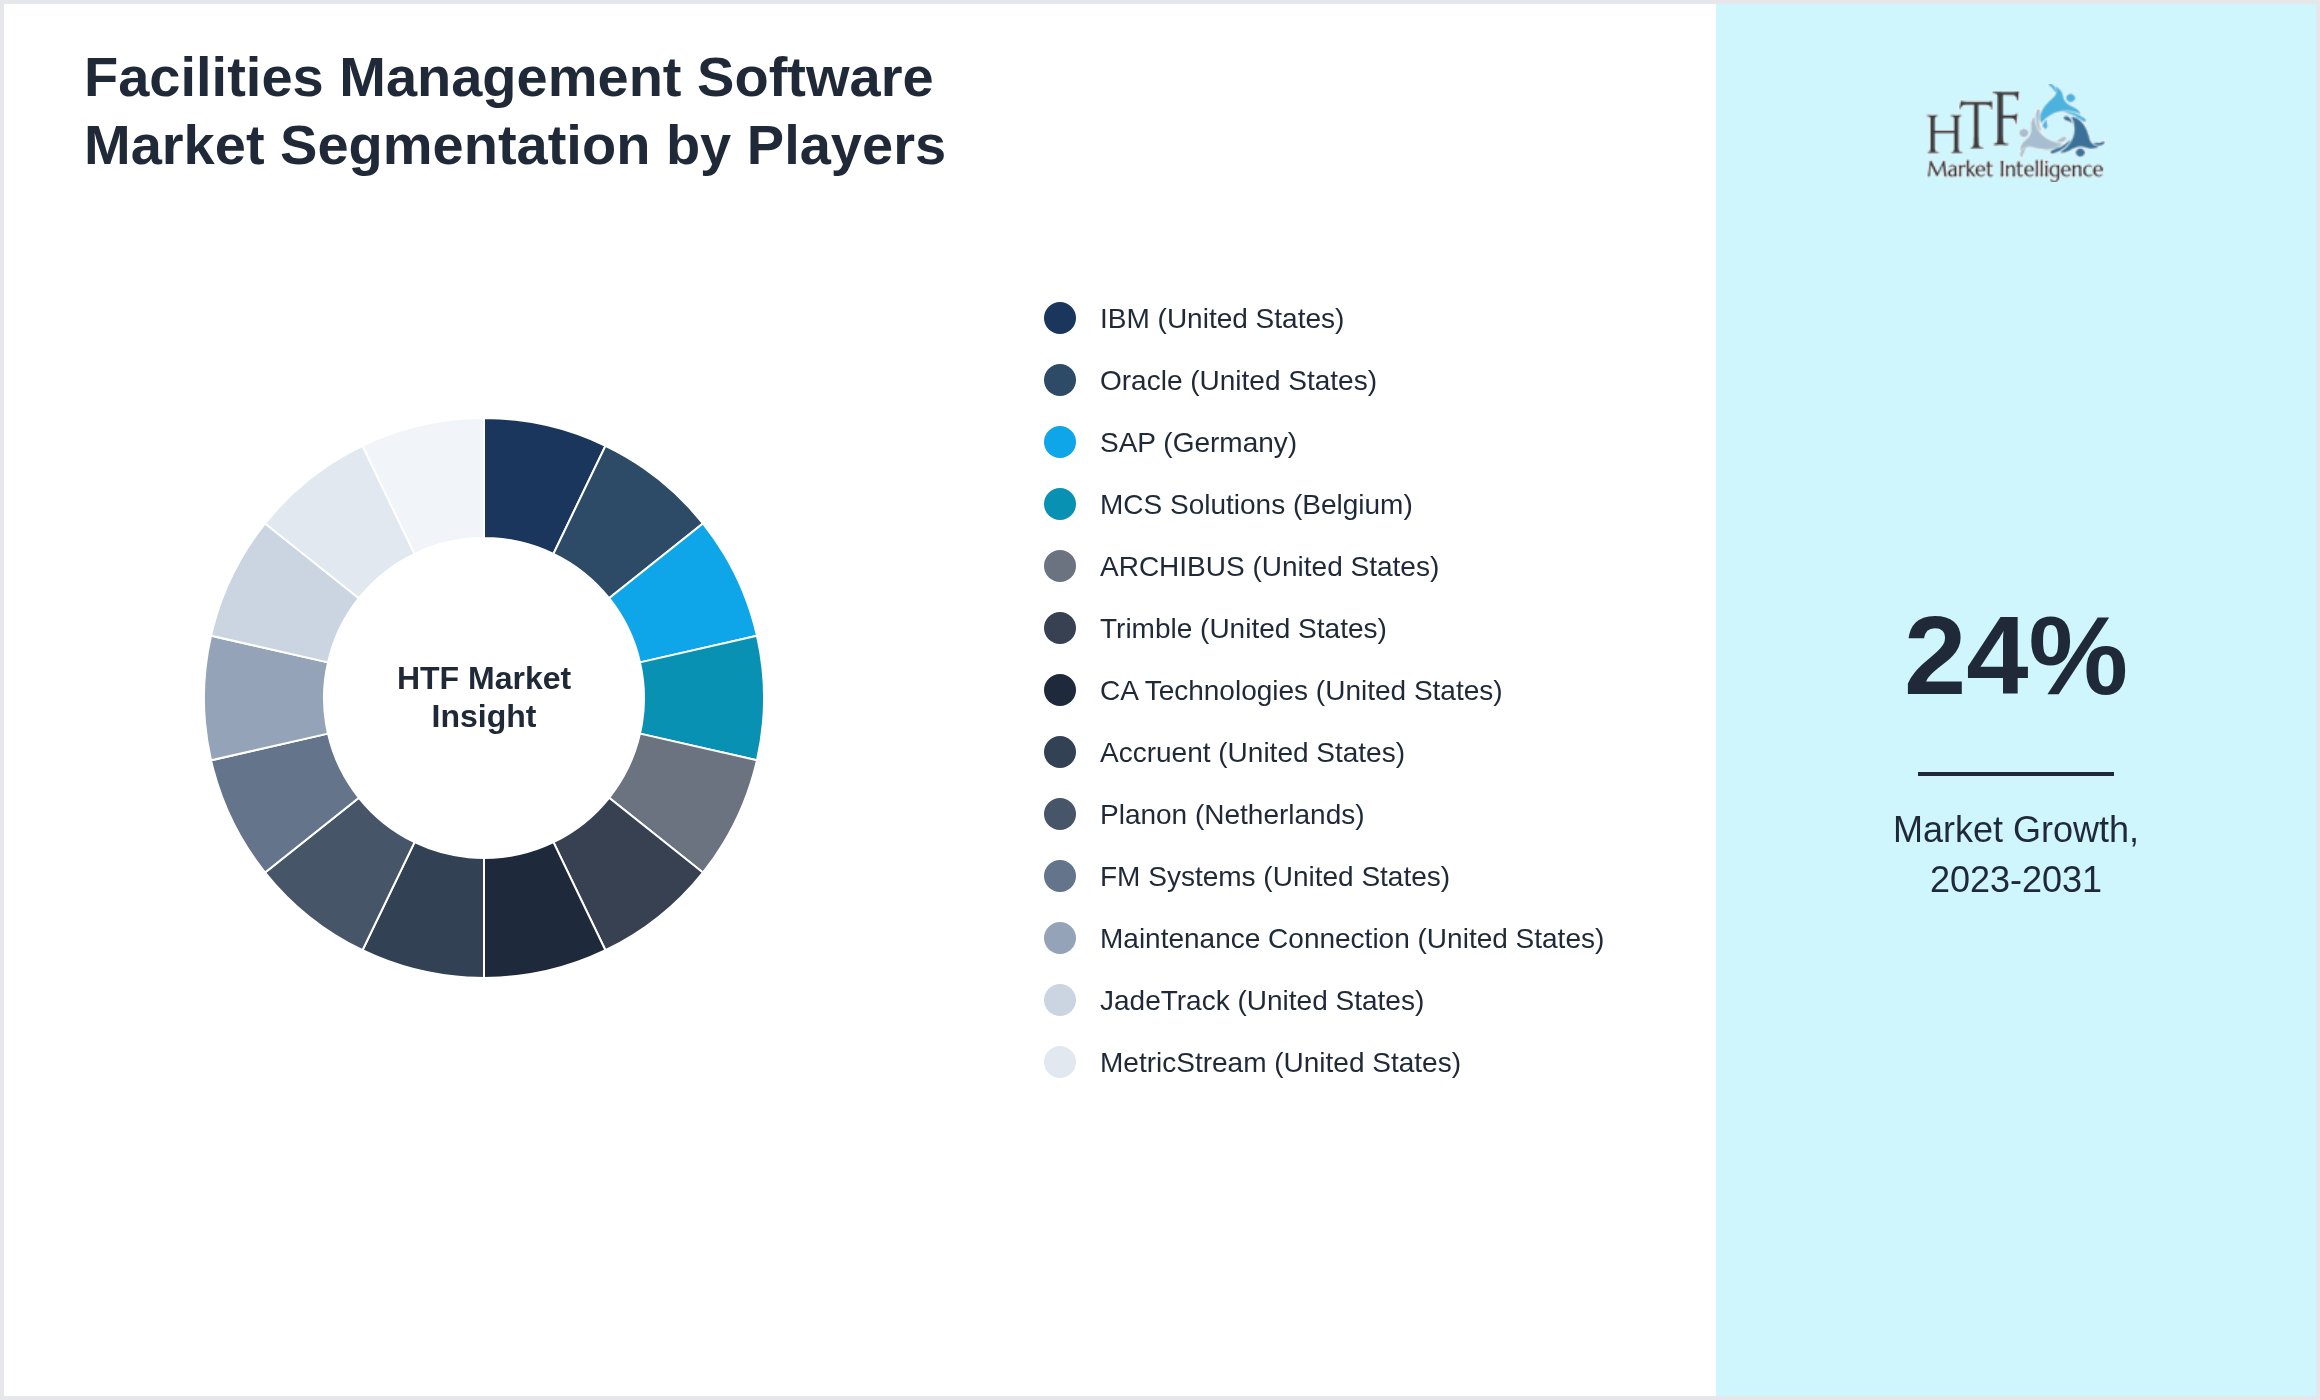
Task: Select 'Maintenance Connection (United States)' legend label
Action: (x=1352, y=939)
